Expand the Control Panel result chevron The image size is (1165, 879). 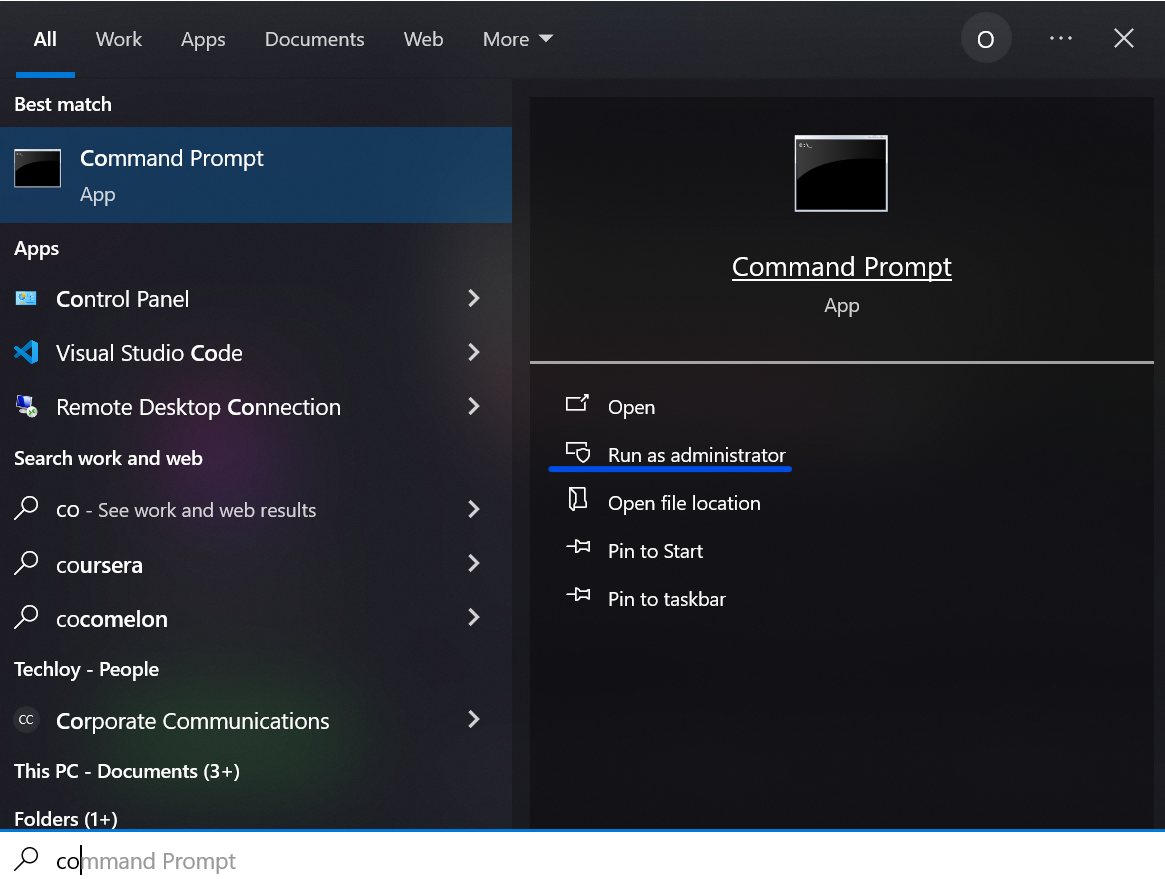coord(474,298)
